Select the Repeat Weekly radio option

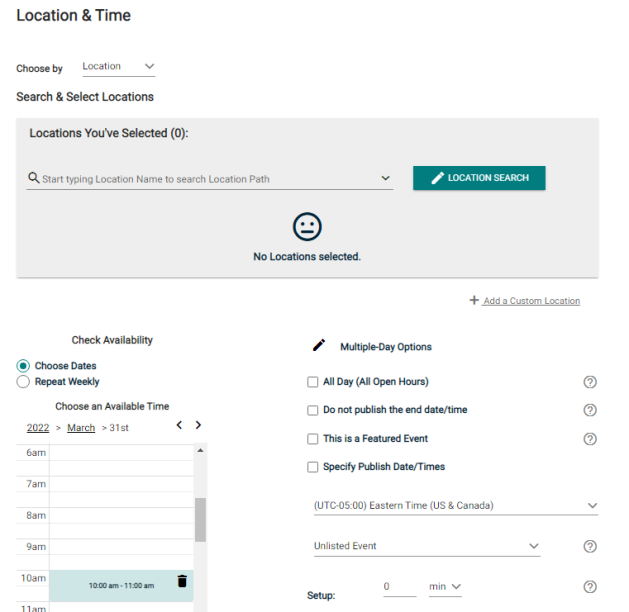coord(23,381)
